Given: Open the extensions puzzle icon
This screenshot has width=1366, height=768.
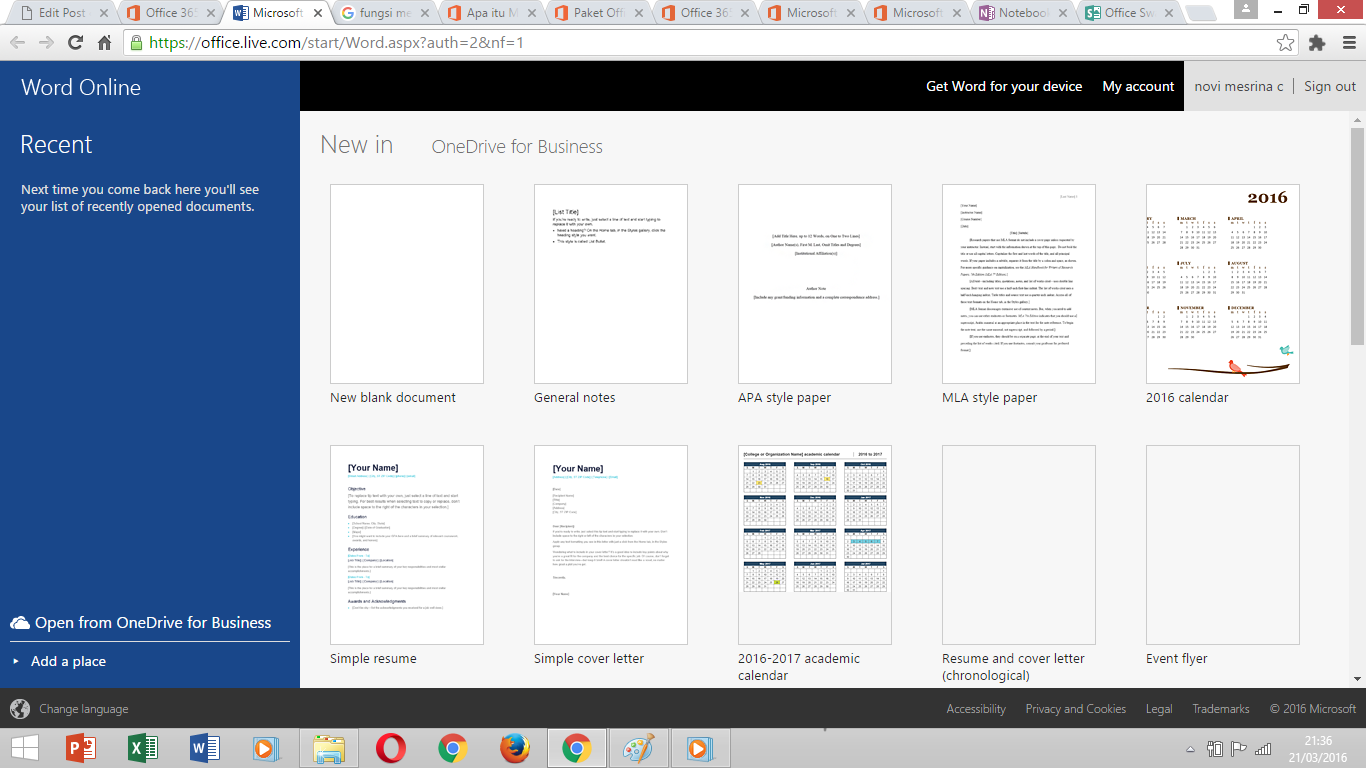Looking at the screenshot, I should [1317, 43].
